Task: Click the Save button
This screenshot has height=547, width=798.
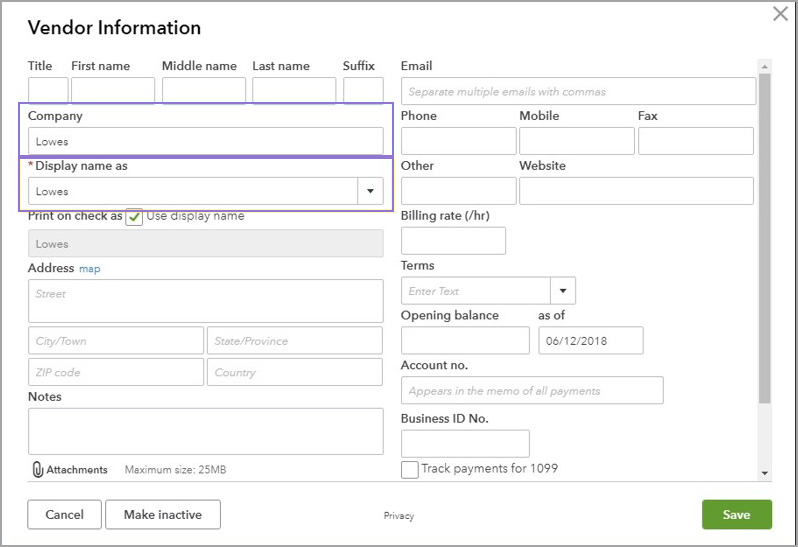Action: tap(736, 514)
